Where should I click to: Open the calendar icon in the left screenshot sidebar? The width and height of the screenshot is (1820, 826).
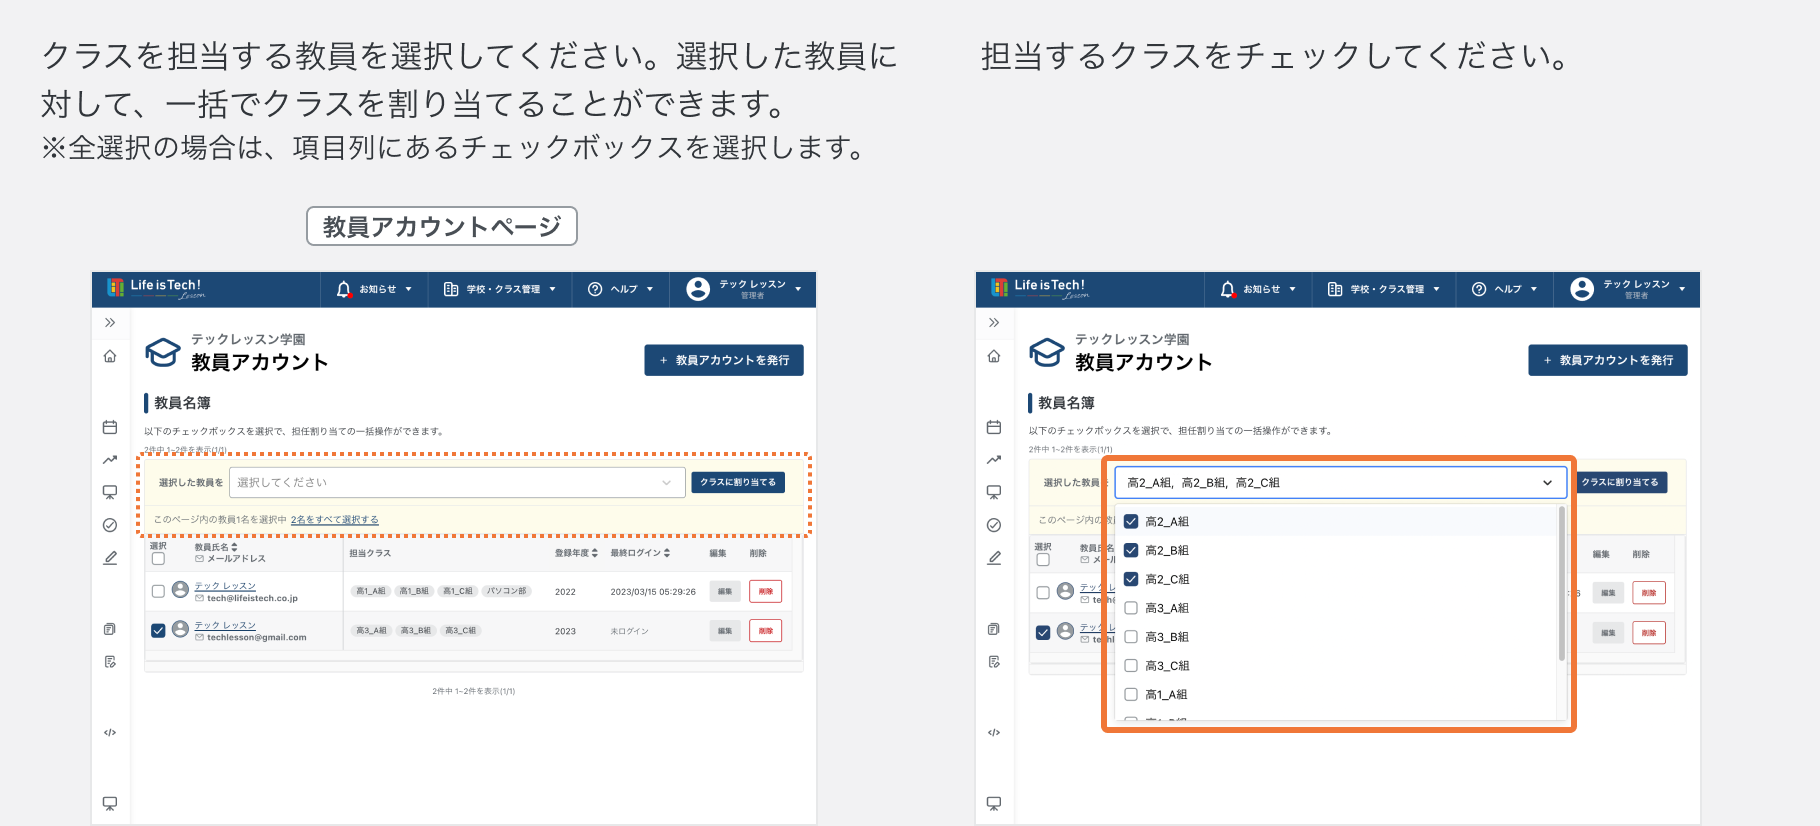pyautogui.click(x=110, y=427)
